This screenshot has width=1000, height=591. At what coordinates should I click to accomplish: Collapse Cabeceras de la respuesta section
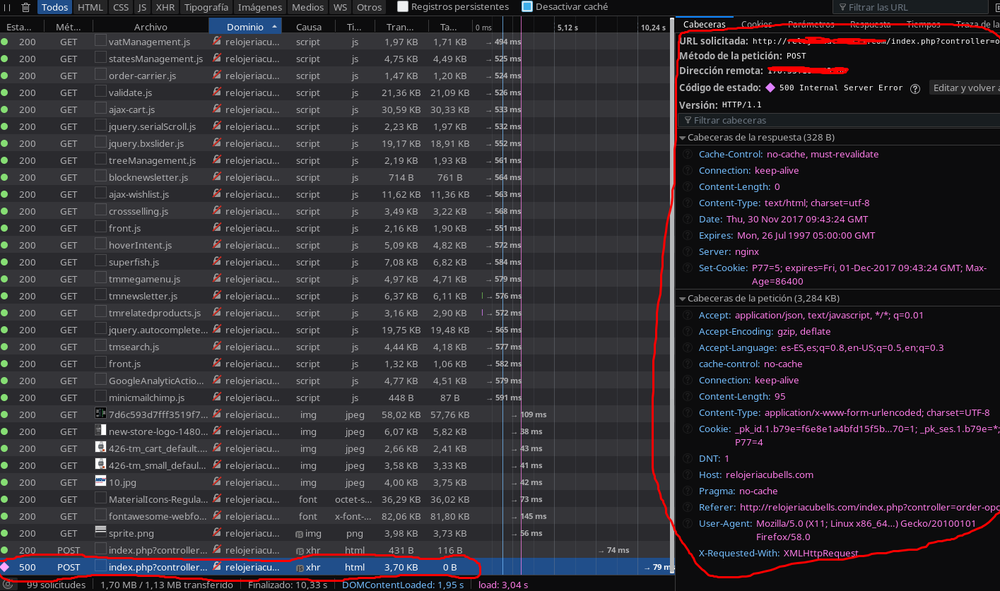684,137
